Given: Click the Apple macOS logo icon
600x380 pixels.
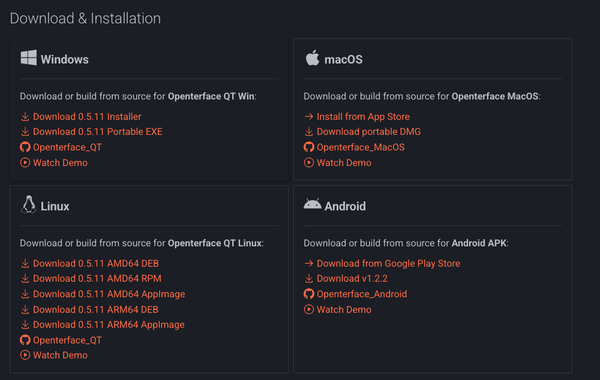Looking at the screenshot, I should point(312,58).
